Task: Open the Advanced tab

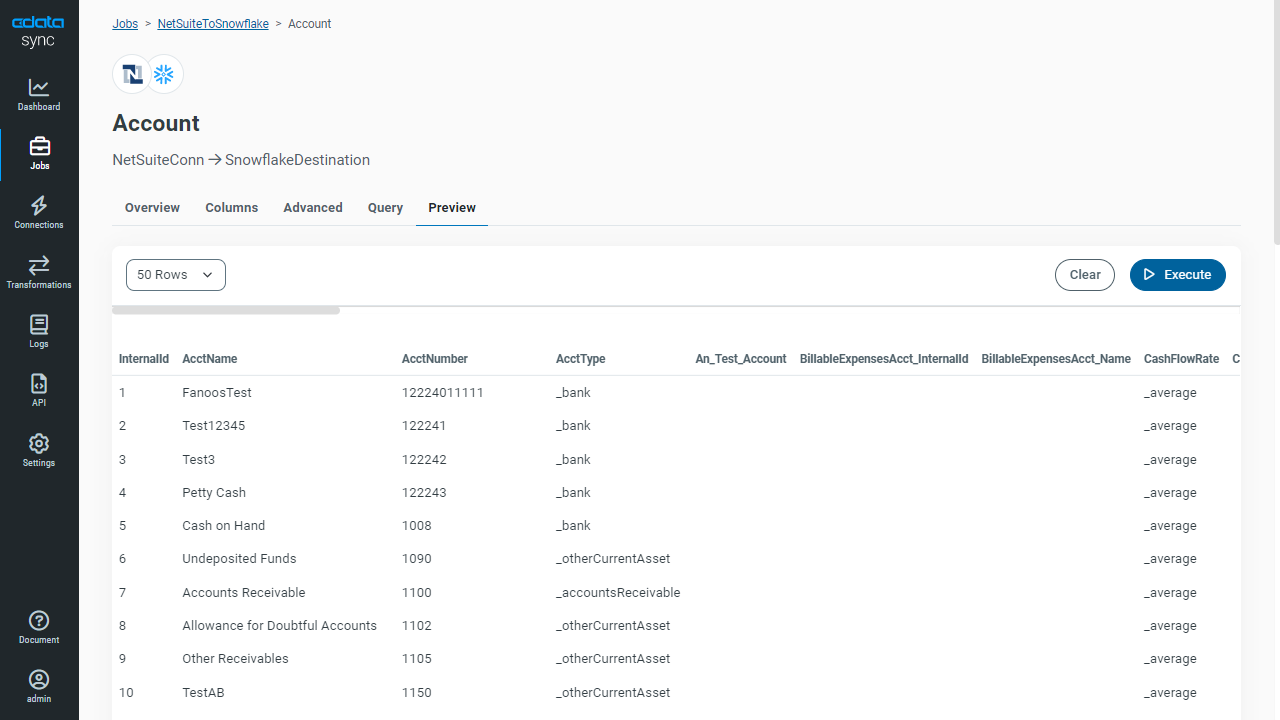Action: click(313, 208)
